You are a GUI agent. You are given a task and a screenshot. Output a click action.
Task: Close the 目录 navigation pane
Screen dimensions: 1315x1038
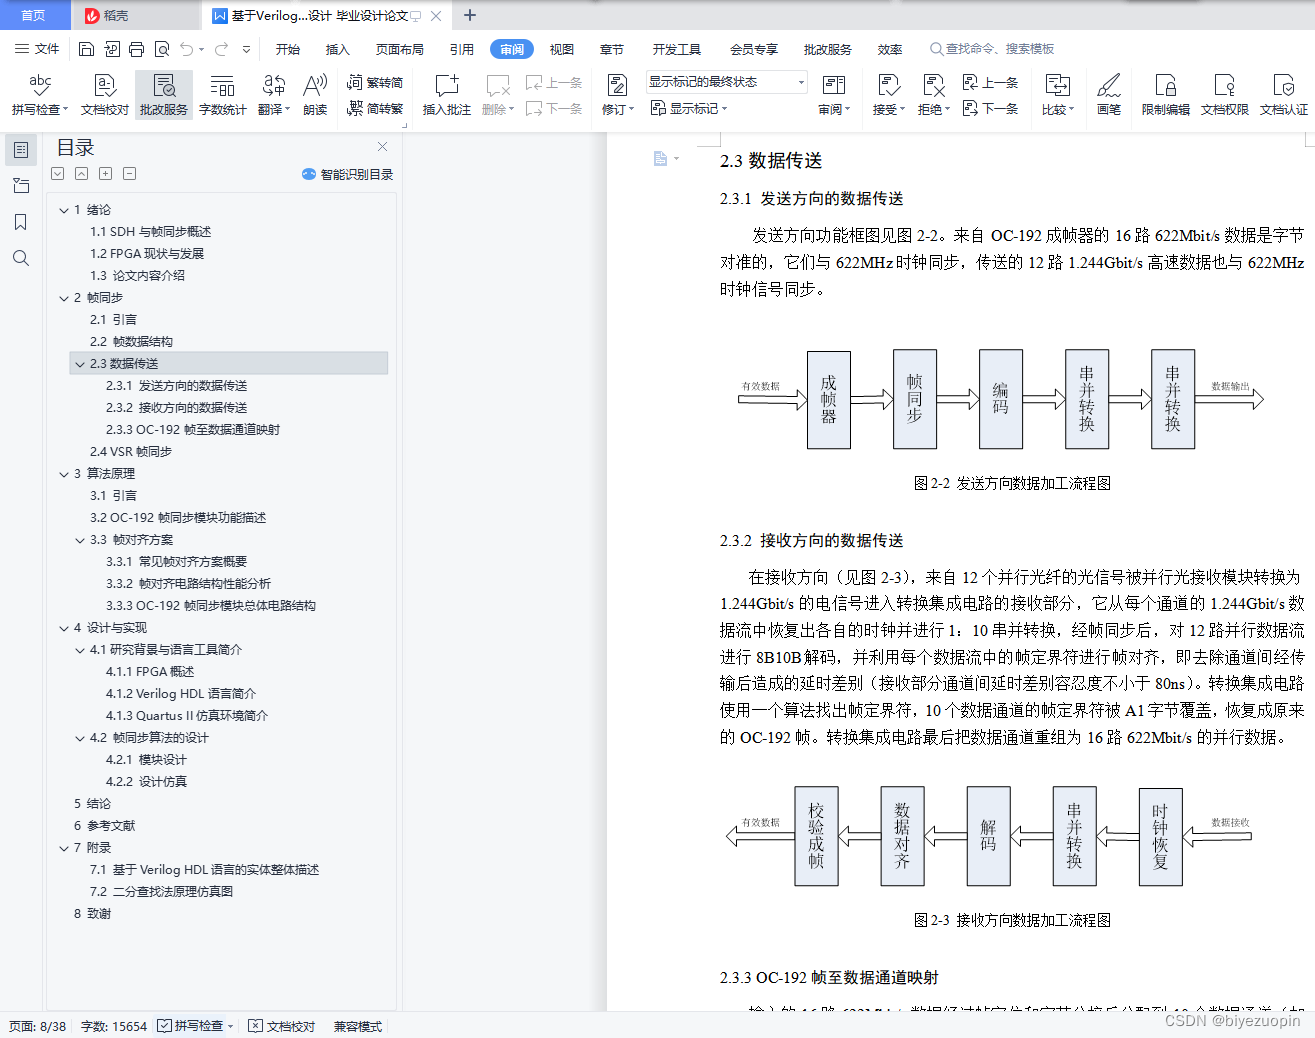point(382,147)
